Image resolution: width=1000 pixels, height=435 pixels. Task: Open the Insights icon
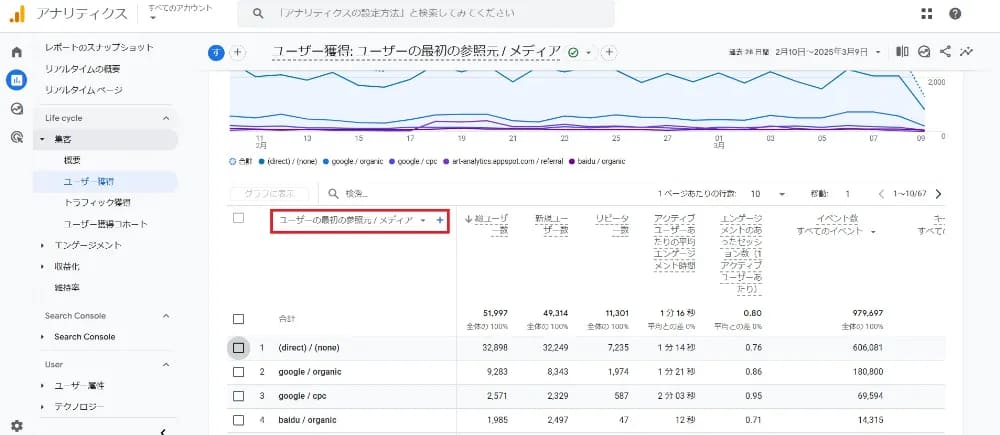[x=924, y=52]
